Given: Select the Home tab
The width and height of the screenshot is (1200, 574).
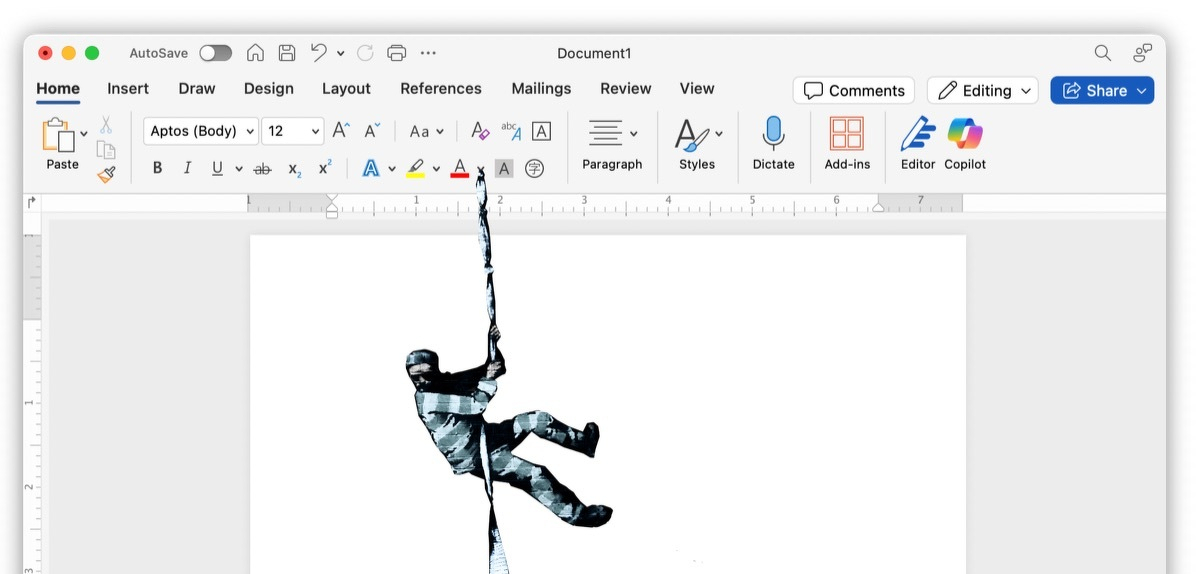Looking at the screenshot, I should [x=58, y=88].
